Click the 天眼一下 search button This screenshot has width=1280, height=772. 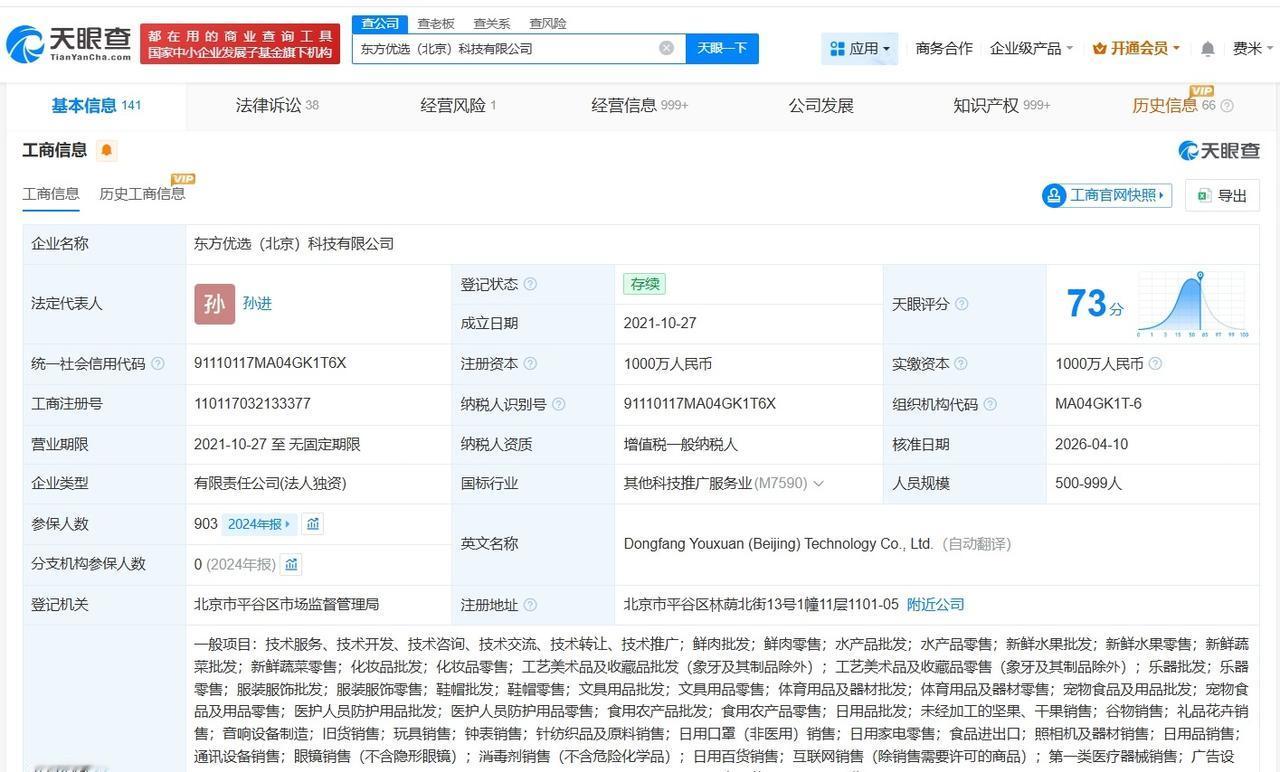point(722,47)
